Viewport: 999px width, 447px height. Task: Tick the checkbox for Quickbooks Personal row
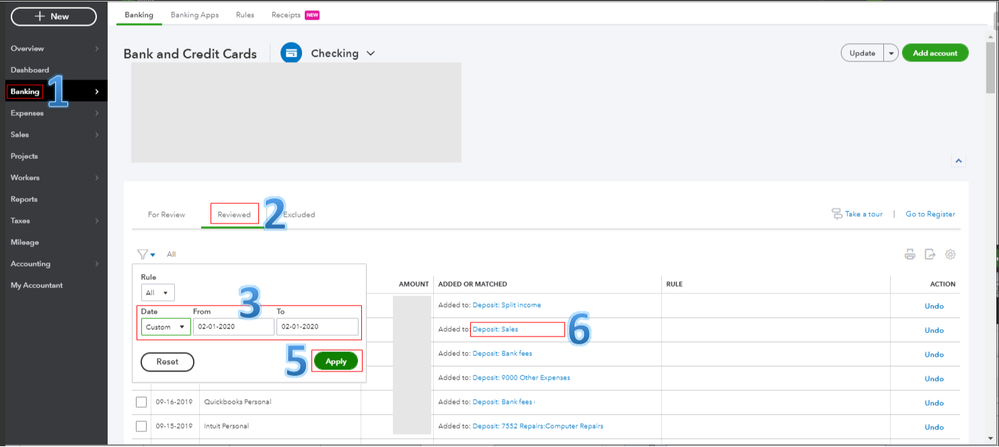coord(141,402)
